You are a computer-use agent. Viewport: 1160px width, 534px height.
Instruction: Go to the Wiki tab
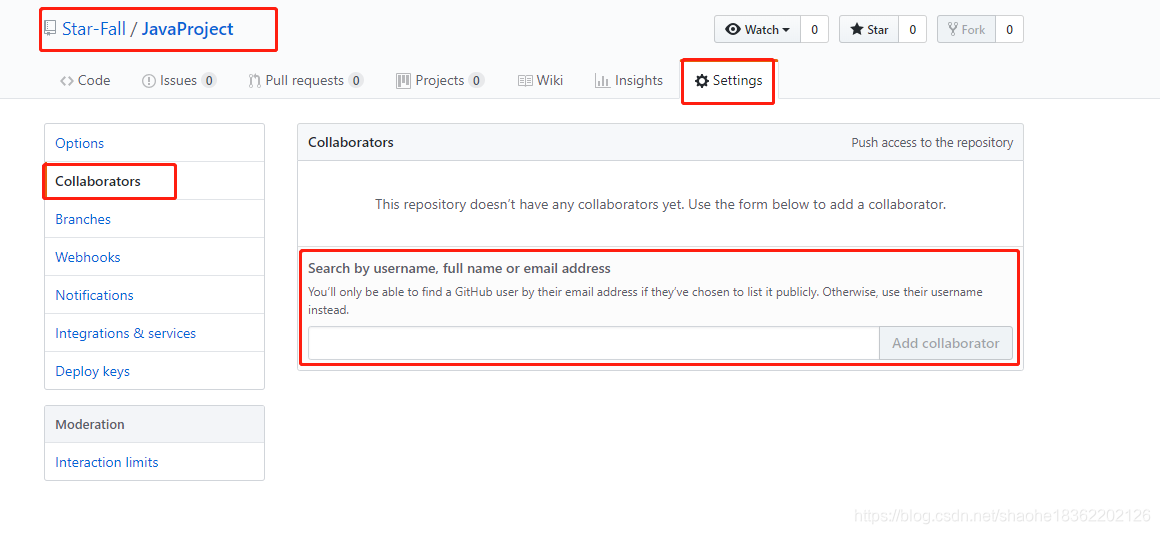(541, 81)
